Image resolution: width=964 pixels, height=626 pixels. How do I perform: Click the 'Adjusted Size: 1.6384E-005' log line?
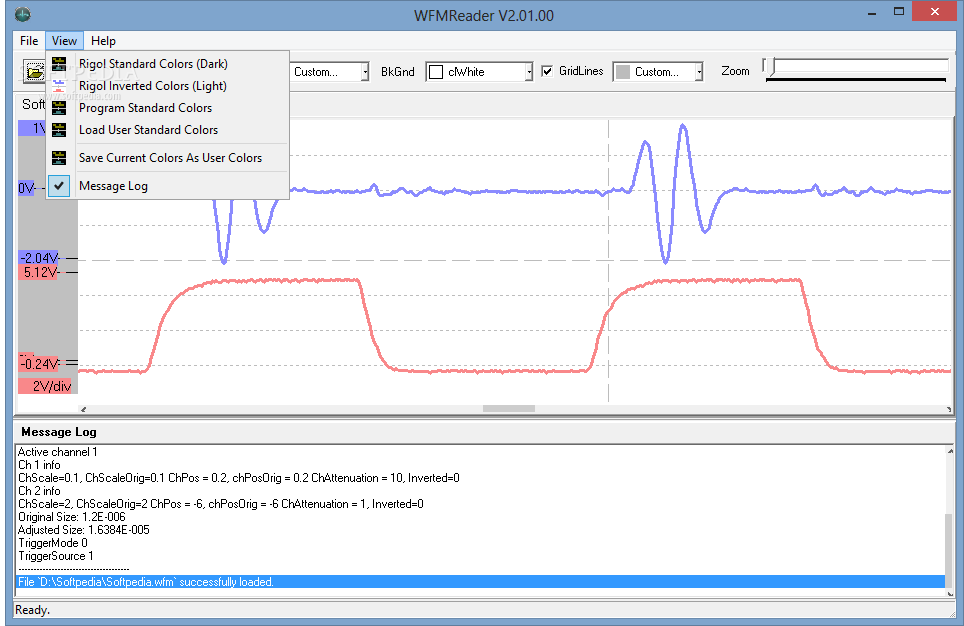point(84,530)
